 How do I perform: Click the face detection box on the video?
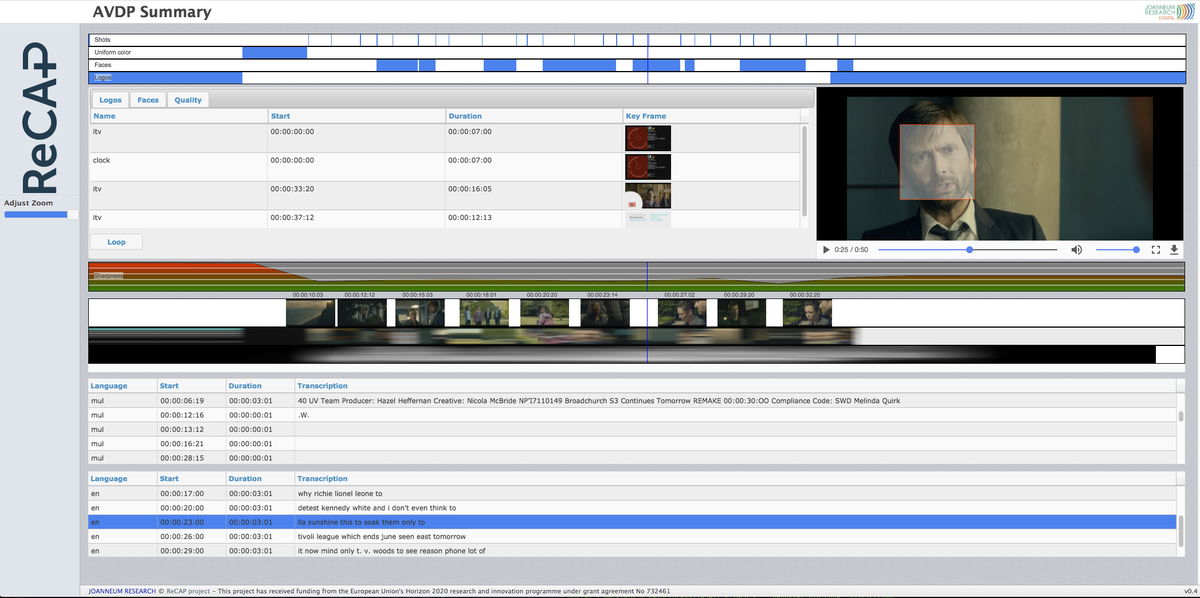(x=937, y=161)
